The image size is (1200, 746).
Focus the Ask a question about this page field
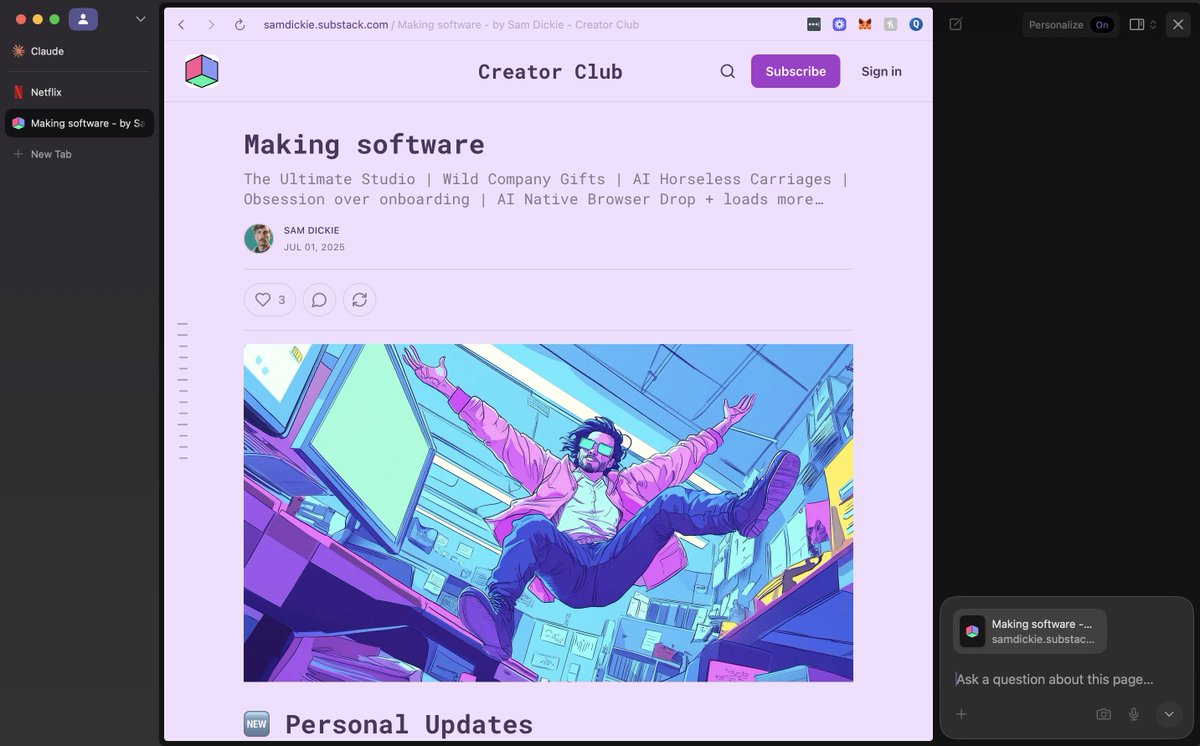1054,679
